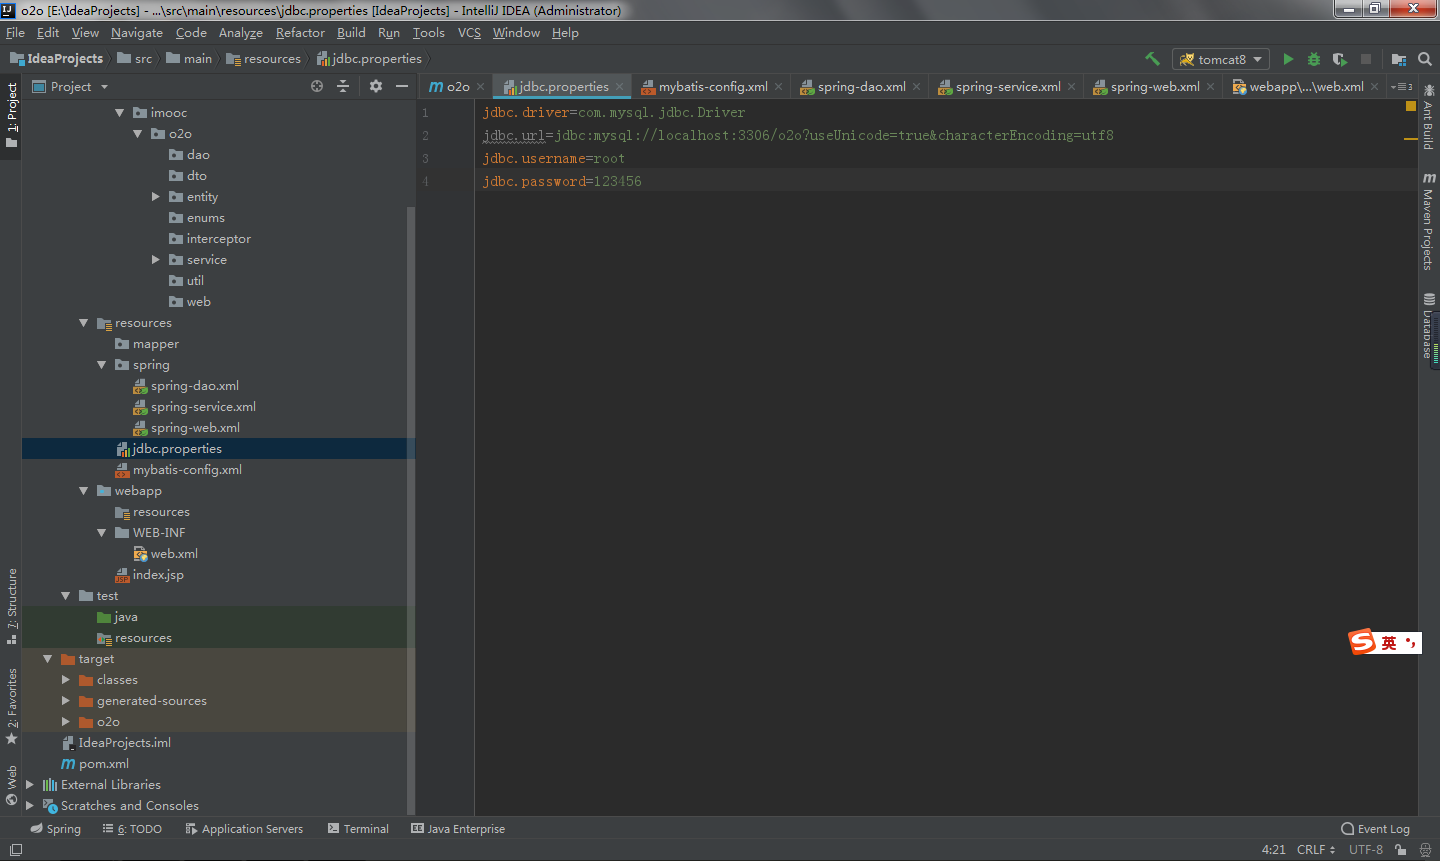The width and height of the screenshot is (1440, 861).
Task: Click the Collapse All icon in Project panel
Action: (343, 86)
